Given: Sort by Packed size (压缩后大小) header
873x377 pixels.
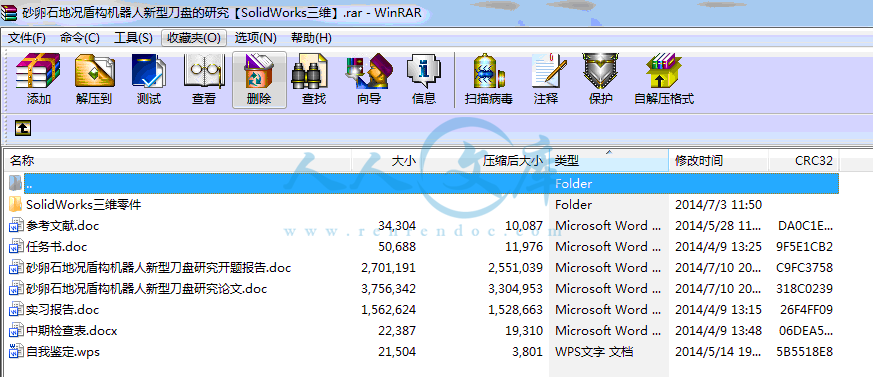Looking at the screenshot, I should 485,161.
